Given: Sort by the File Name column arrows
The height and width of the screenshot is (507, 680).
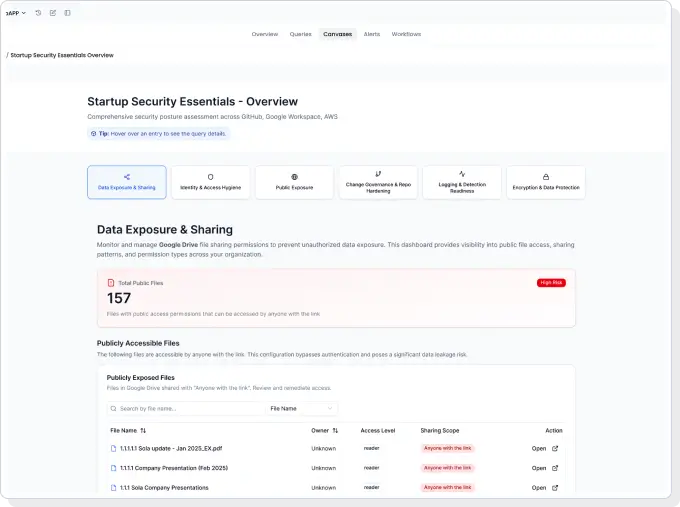Looking at the screenshot, I should (143, 431).
